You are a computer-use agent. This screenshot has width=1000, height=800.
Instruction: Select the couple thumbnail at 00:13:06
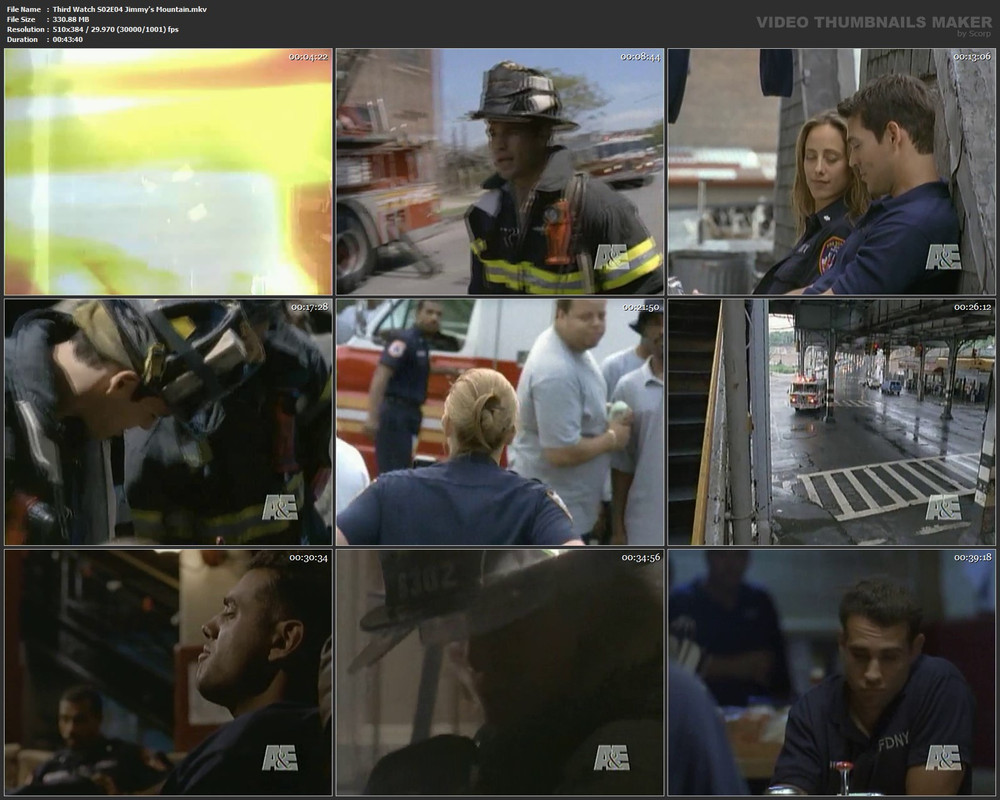(832, 172)
